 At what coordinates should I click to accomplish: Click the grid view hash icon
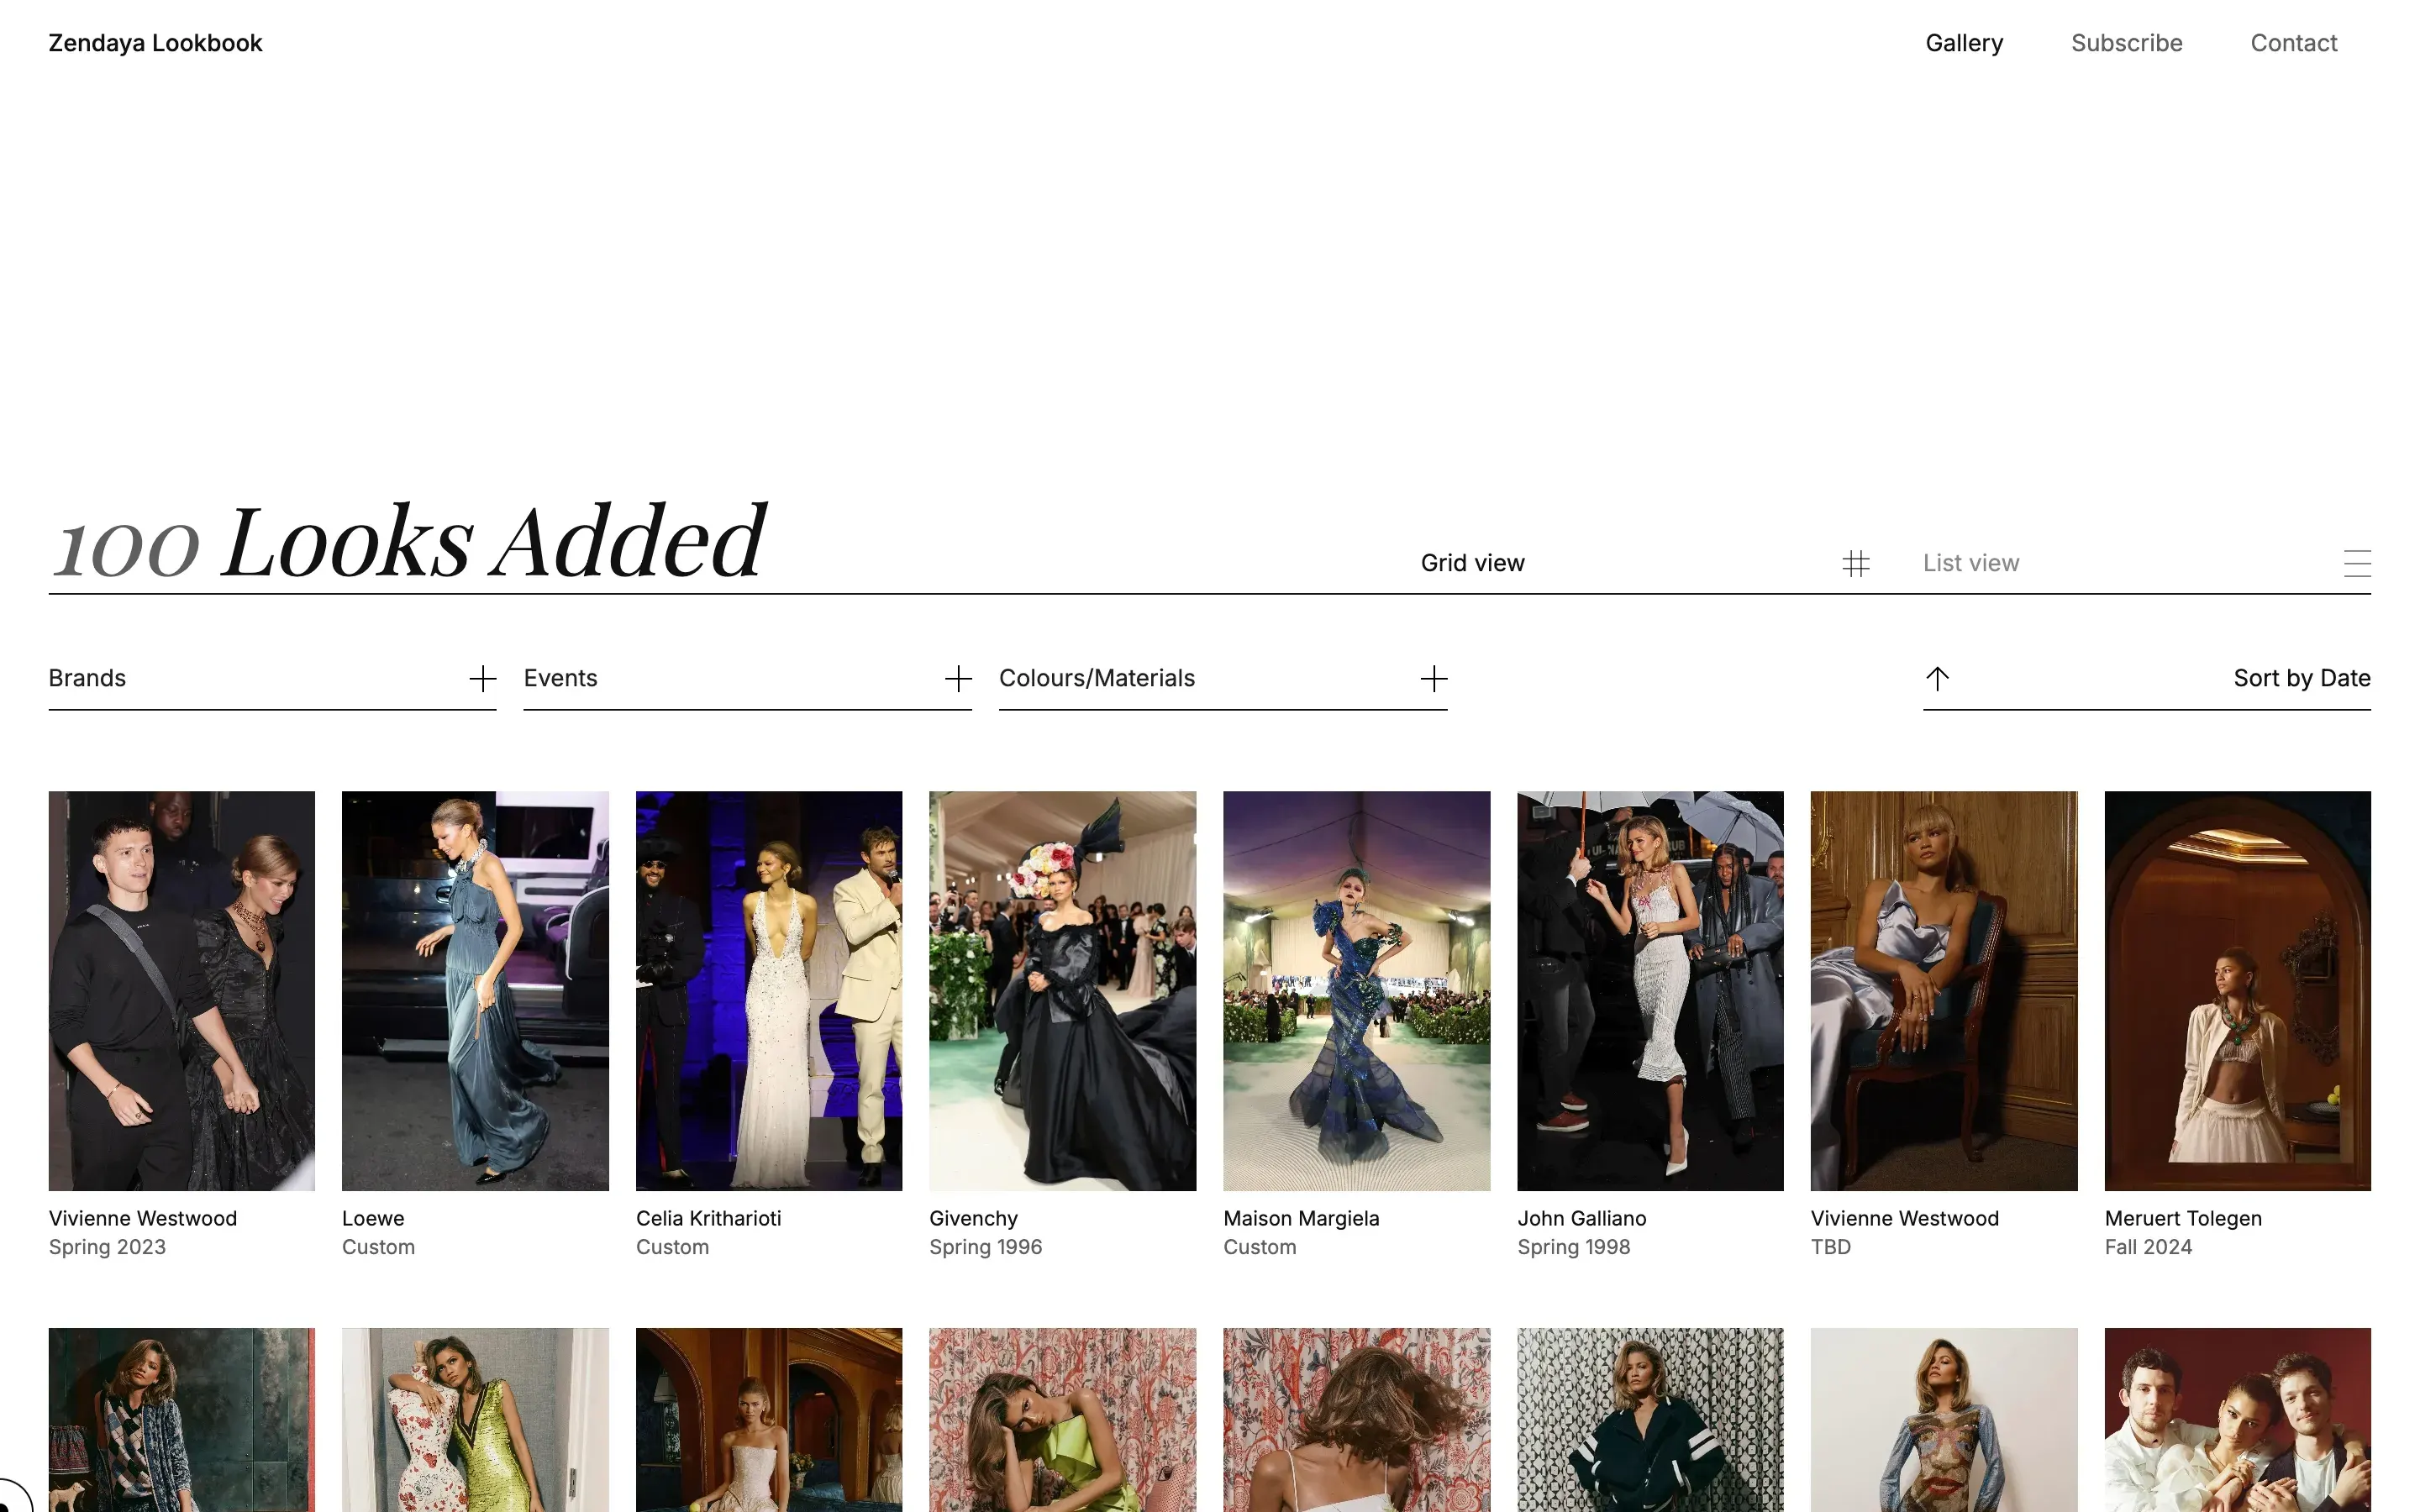[x=1855, y=564]
